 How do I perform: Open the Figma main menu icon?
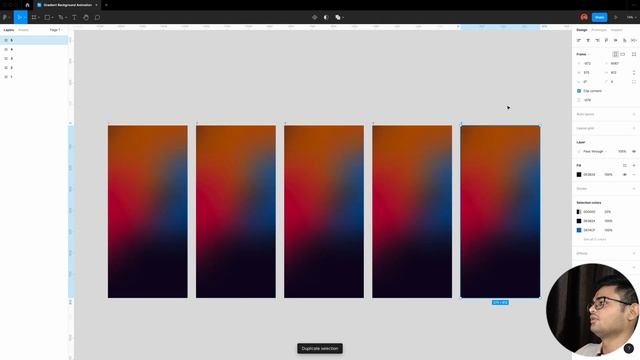(x=6, y=18)
